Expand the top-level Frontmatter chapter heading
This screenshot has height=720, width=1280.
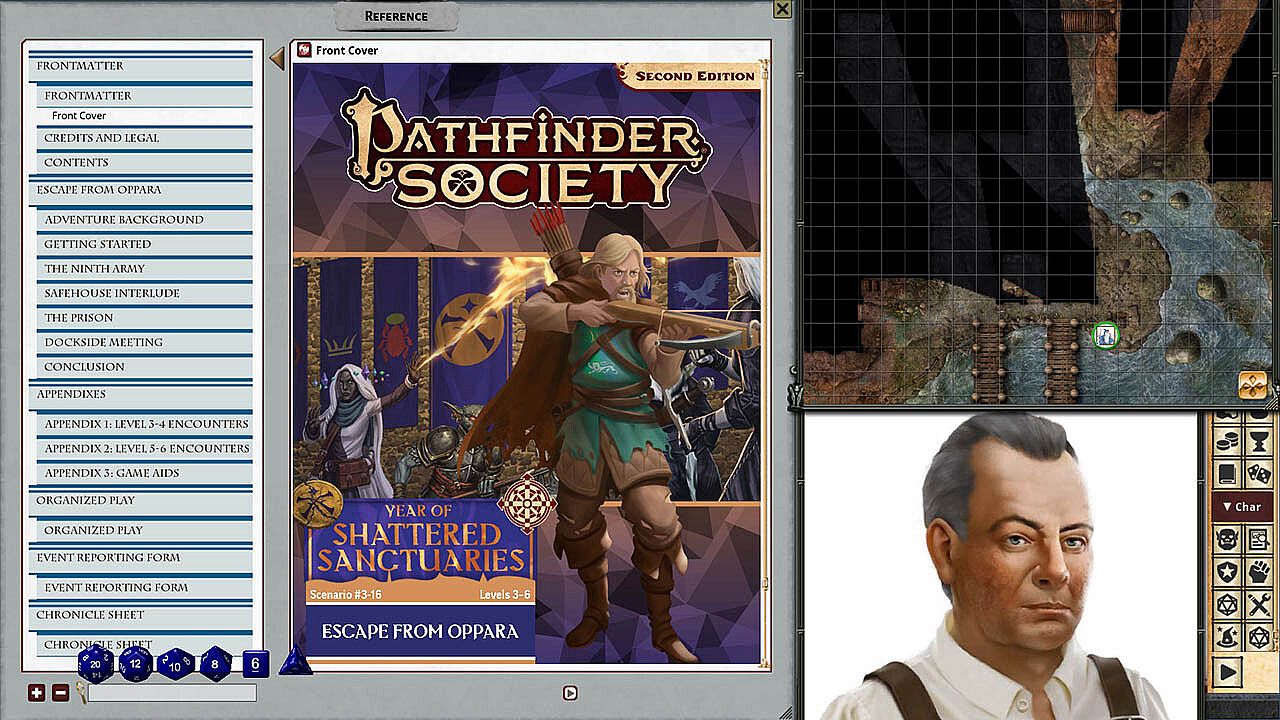coord(141,66)
